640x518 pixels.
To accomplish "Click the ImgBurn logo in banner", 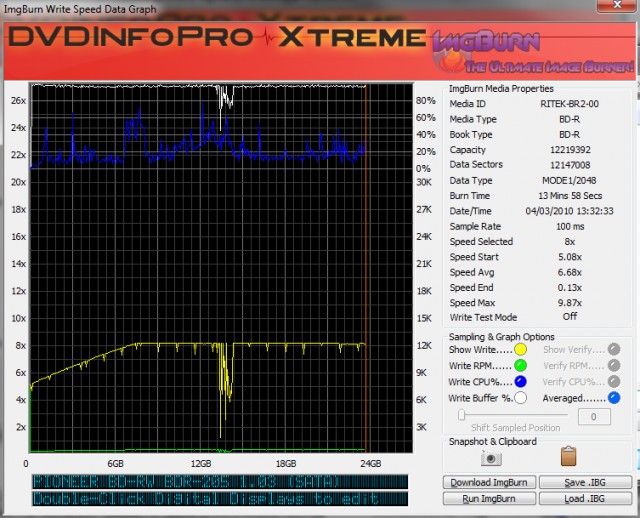I will coord(532,52).
